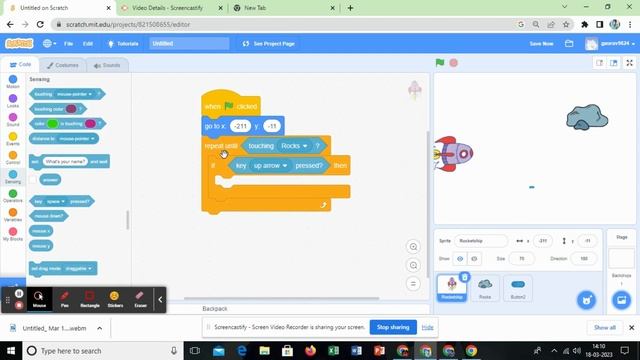Switch to the Sounds tab

107,65
